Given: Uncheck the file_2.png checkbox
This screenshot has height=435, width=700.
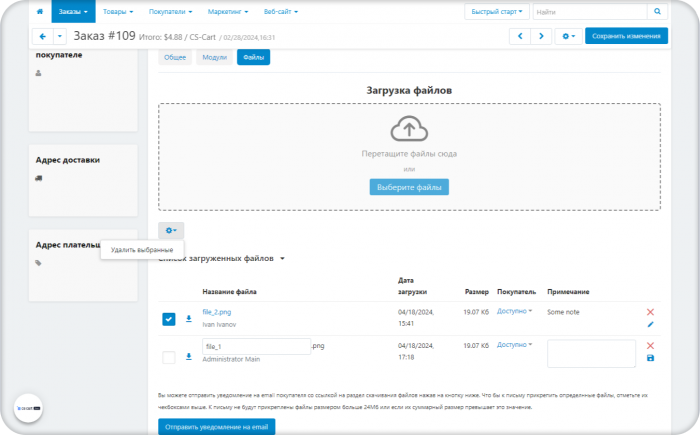Looking at the screenshot, I should tap(169, 319).
